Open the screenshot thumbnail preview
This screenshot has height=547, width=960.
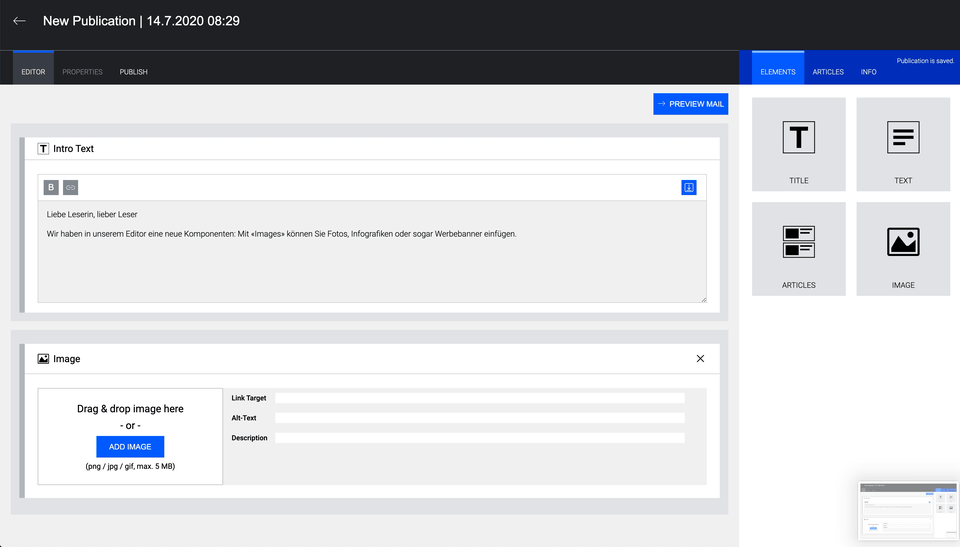908,510
